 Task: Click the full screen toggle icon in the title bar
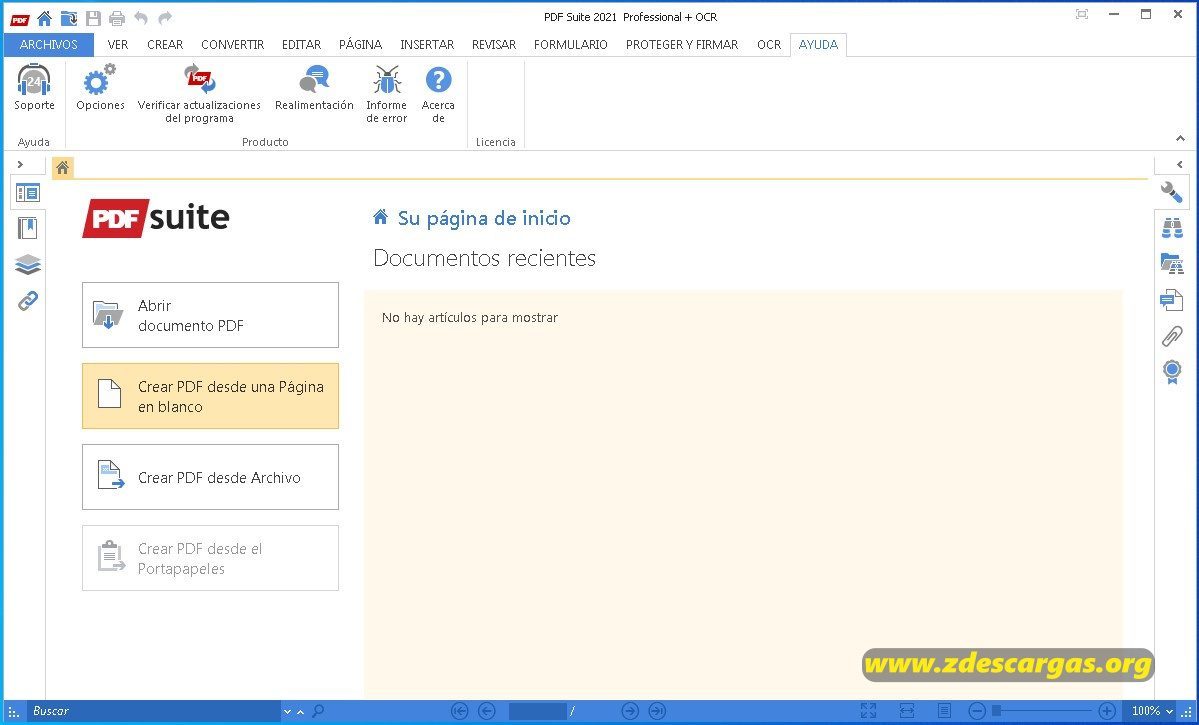pyautogui.click(x=1081, y=15)
